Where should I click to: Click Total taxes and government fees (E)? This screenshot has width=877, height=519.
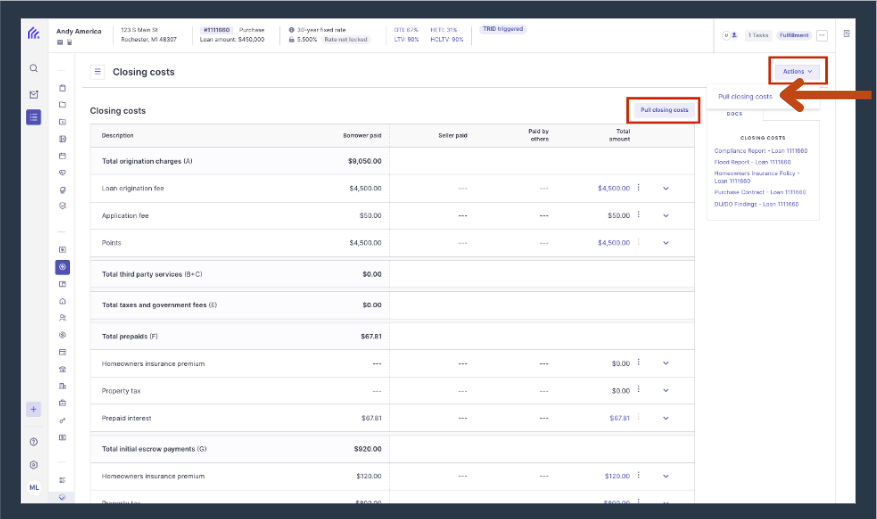click(392, 305)
